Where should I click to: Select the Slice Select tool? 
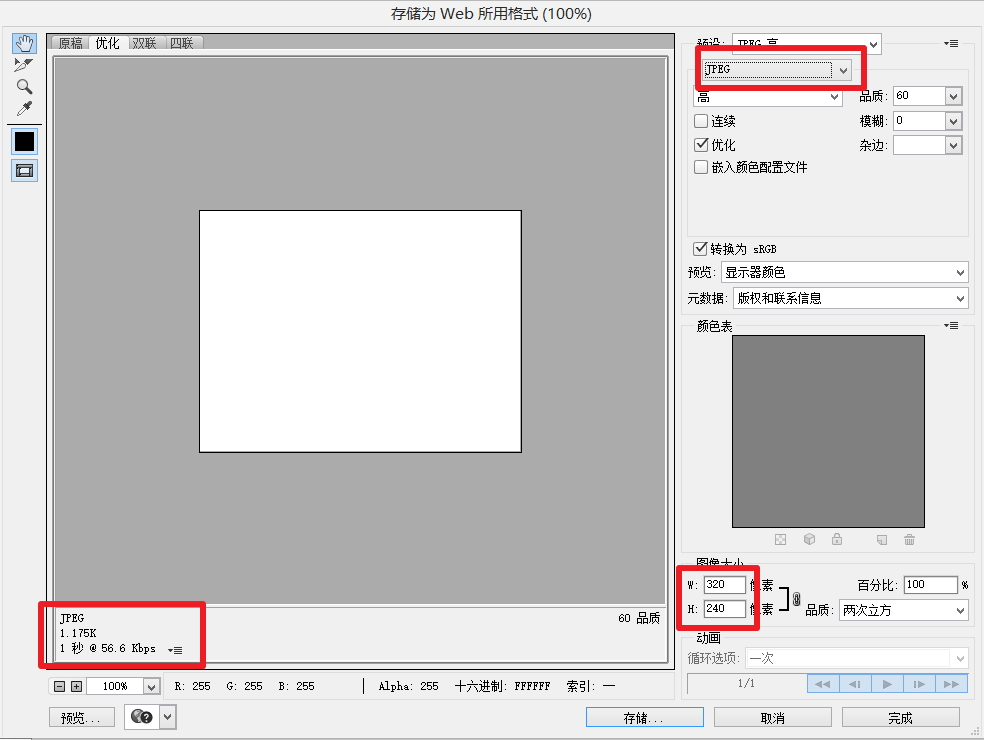point(23,65)
